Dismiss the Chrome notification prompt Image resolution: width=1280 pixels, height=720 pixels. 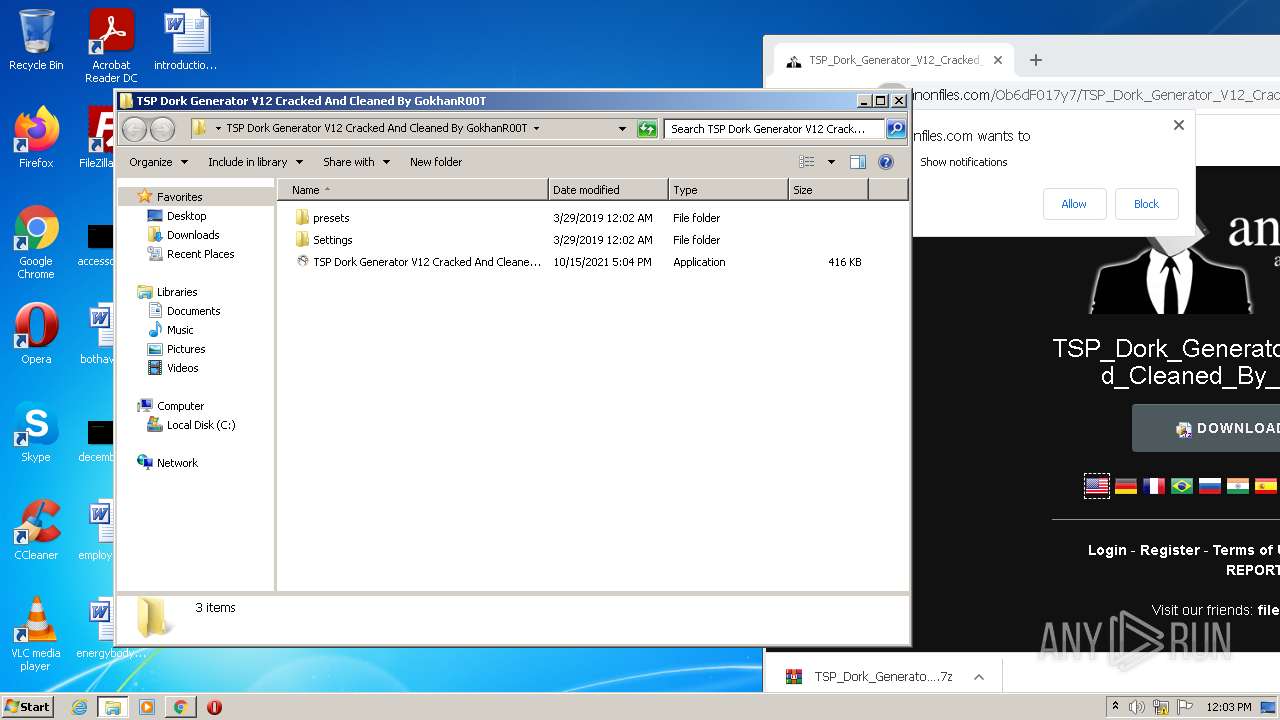tap(1179, 125)
